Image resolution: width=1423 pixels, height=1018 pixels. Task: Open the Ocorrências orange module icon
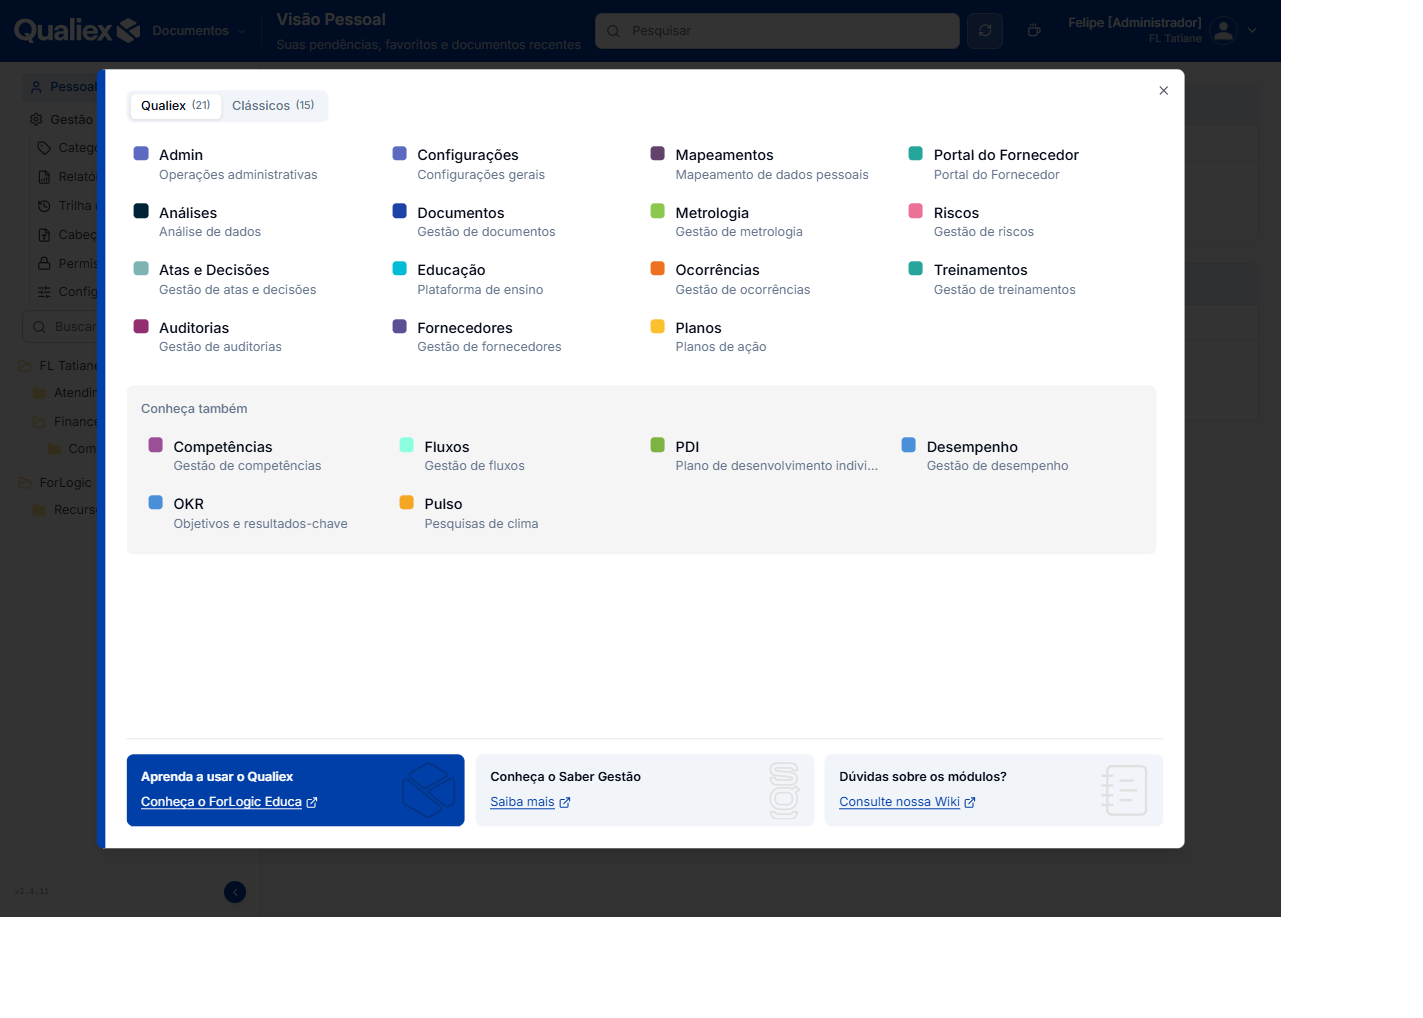click(x=658, y=268)
